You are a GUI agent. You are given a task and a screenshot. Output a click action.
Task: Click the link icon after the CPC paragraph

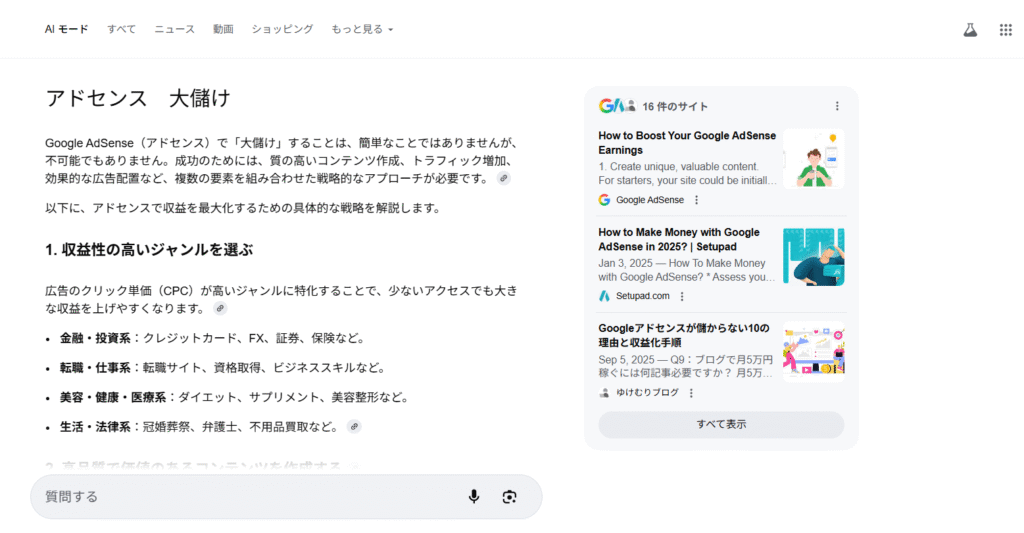click(x=220, y=309)
